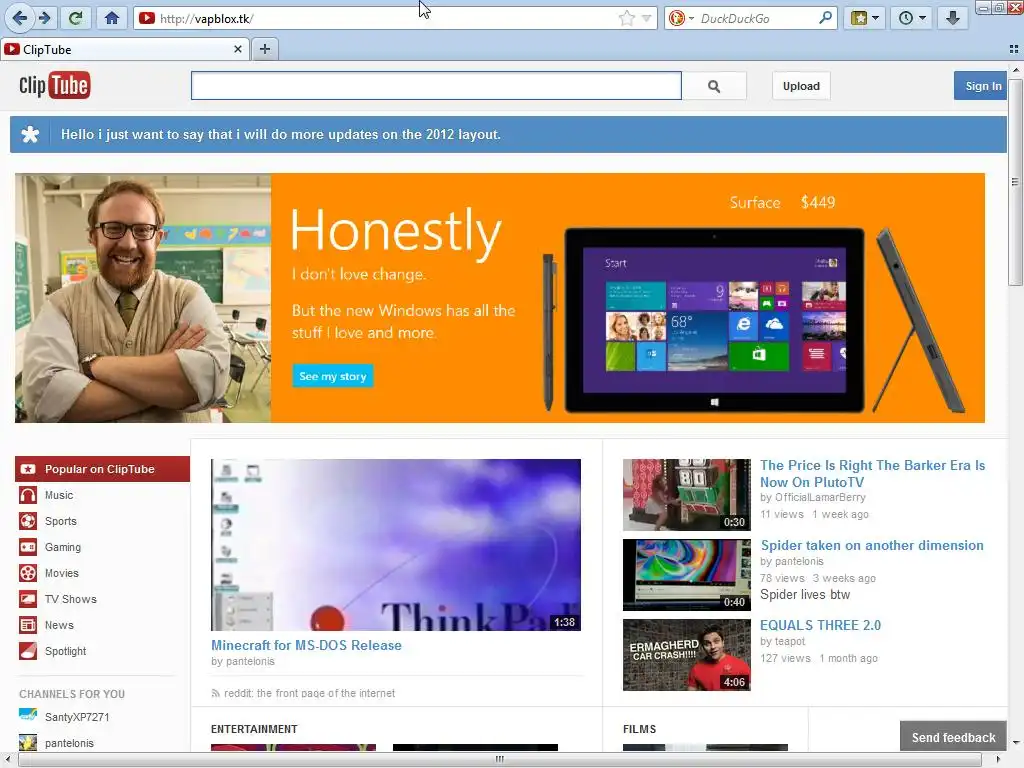Open Spider taken on another dimension link

(872, 545)
